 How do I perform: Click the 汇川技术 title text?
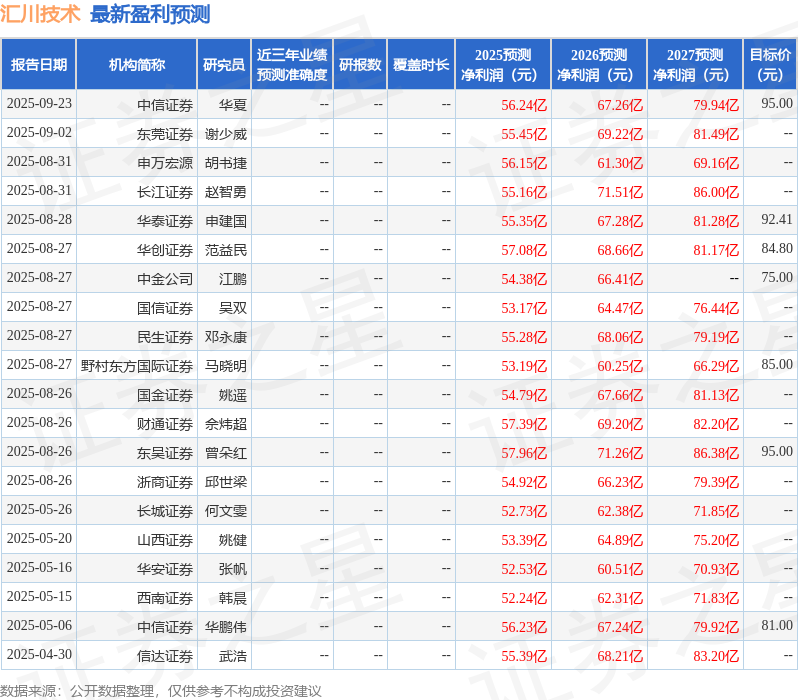coord(40,14)
